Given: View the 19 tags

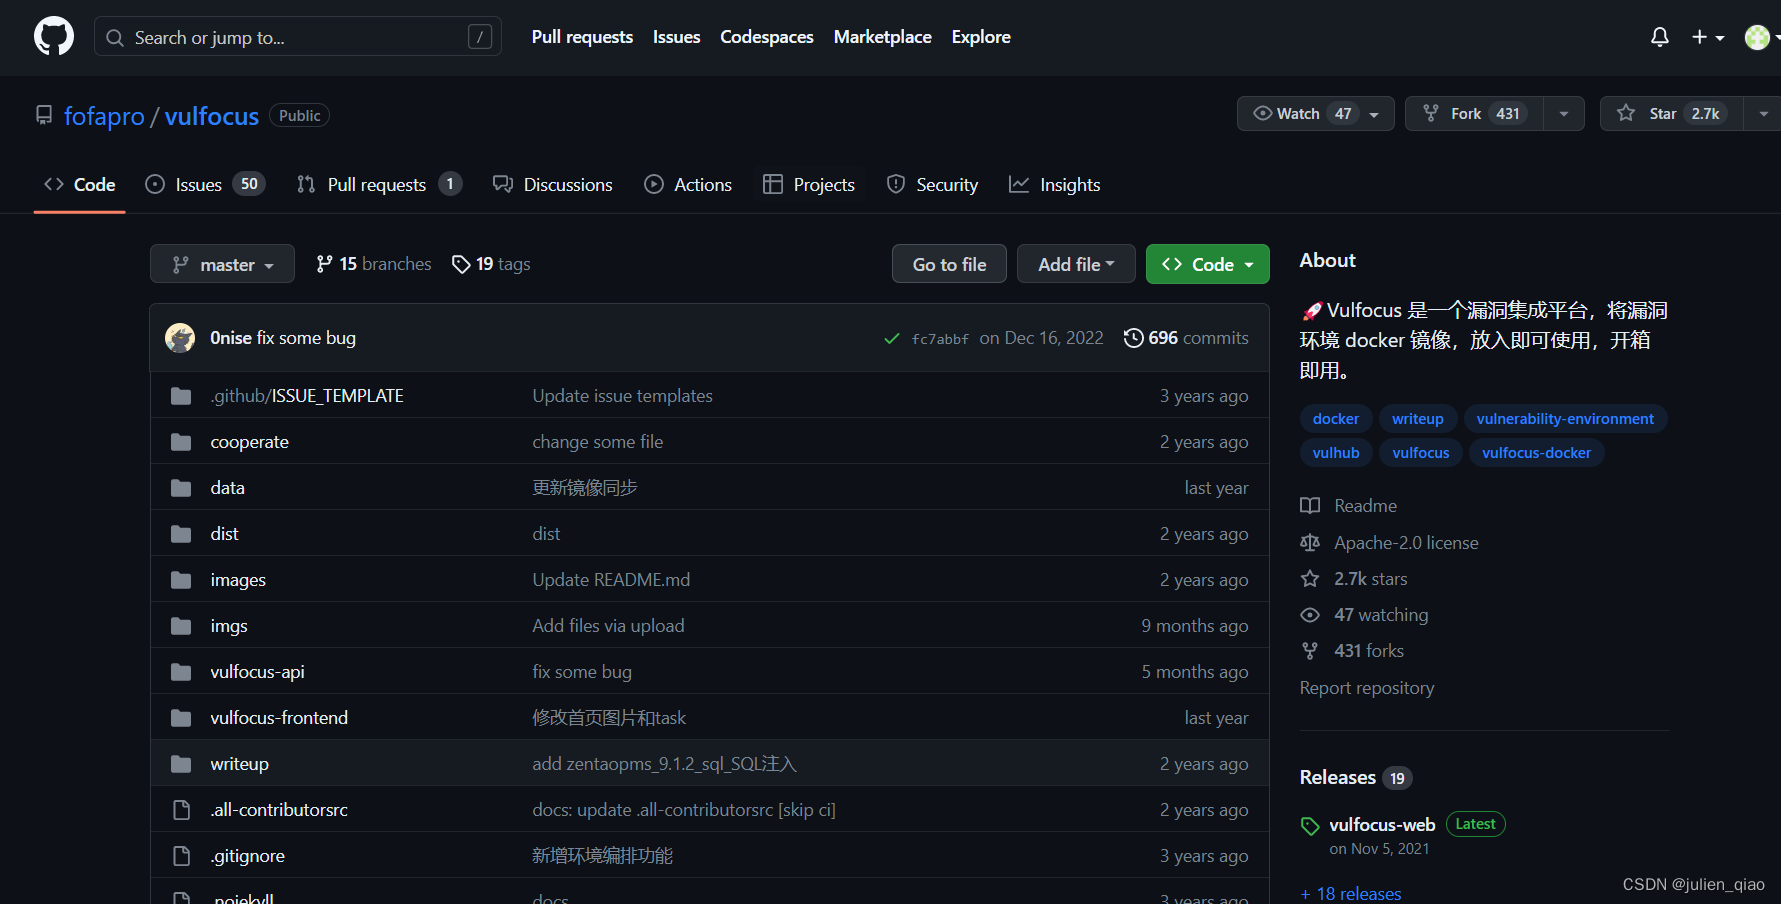Looking at the screenshot, I should (491, 264).
